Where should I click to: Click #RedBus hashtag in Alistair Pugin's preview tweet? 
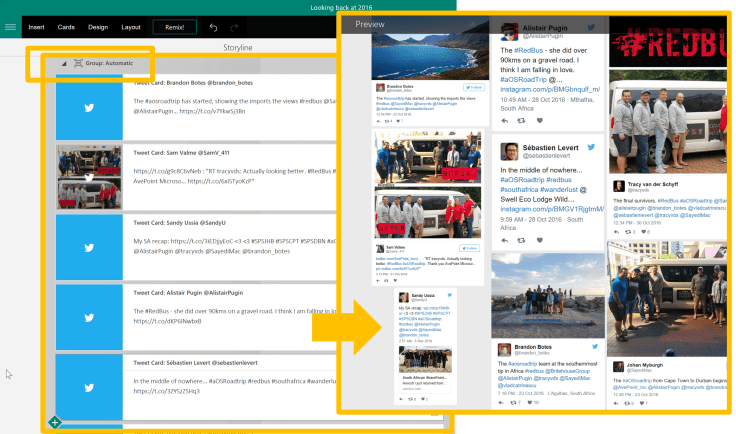(530, 50)
